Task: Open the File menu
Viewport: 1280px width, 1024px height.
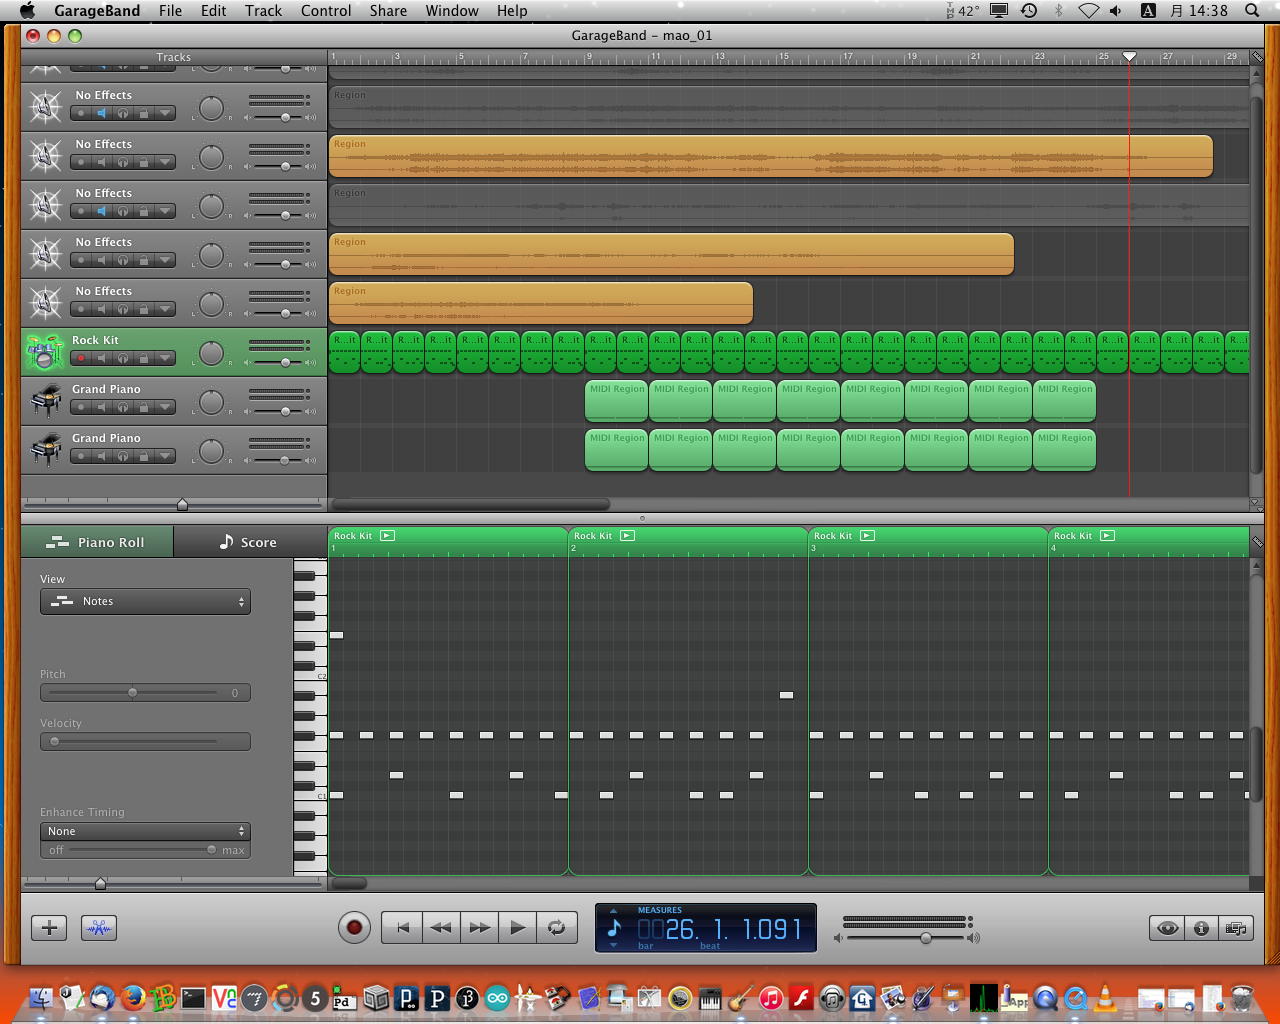Action: coord(170,11)
